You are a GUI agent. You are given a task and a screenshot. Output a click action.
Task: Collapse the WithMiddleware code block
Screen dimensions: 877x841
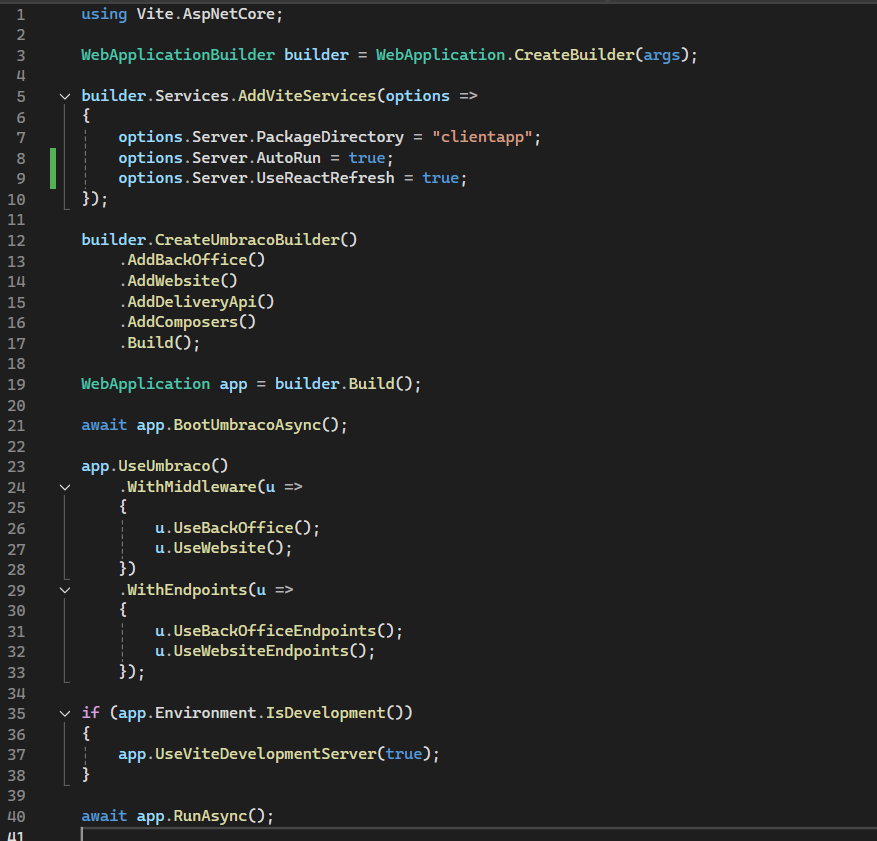[65, 487]
